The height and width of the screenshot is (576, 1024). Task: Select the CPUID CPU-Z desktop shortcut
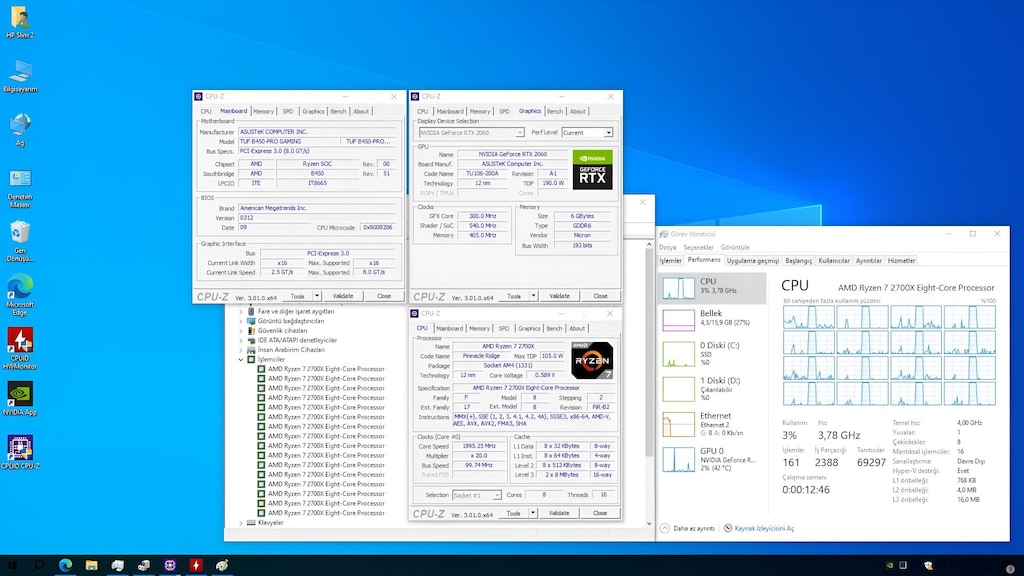tap(20, 452)
